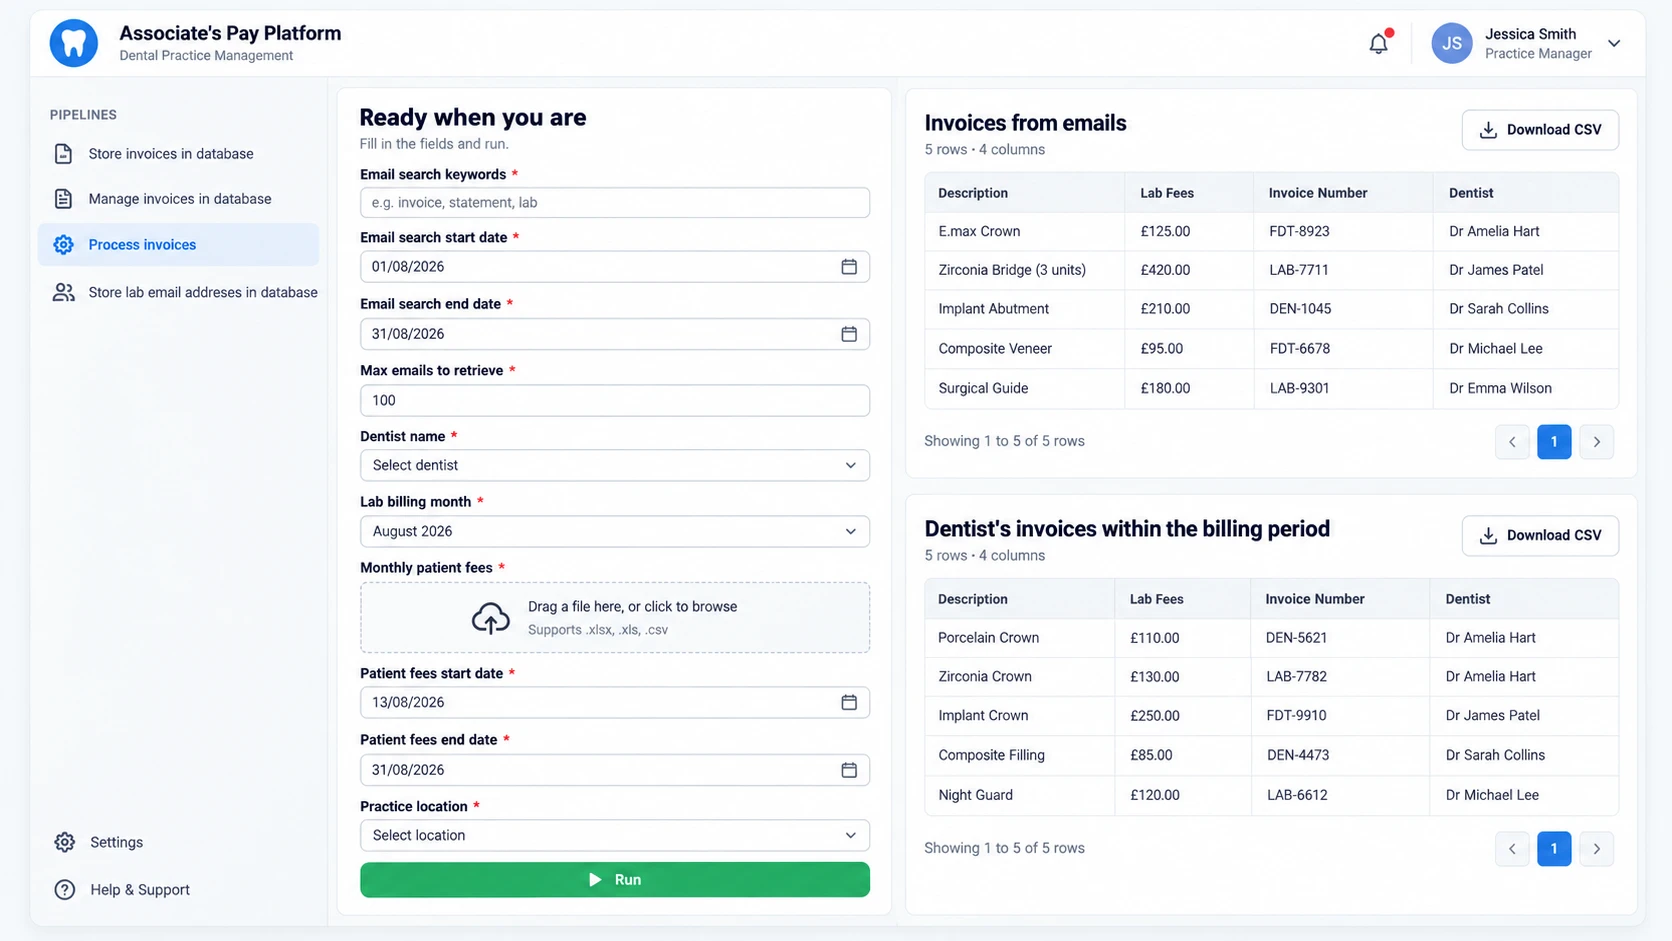
Task: Open Help & Support
Action: coord(122,890)
